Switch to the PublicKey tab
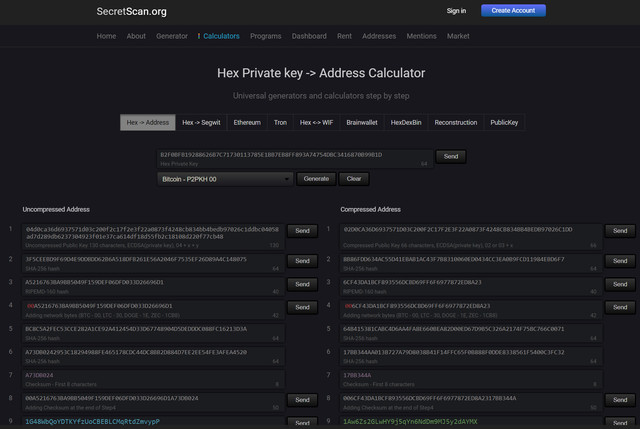This screenshot has width=640, height=429. click(504, 122)
